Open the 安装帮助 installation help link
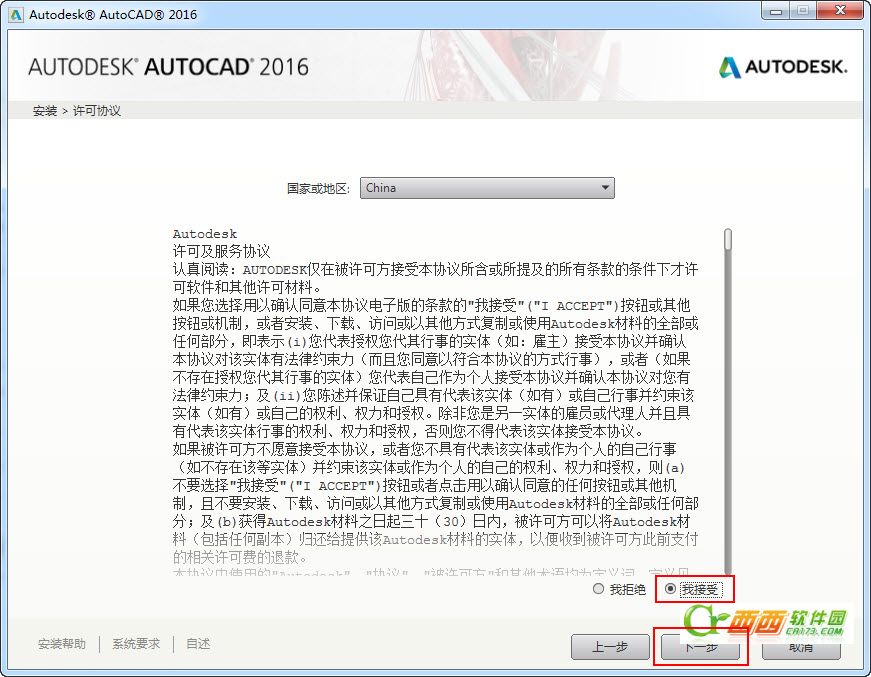 [x=62, y=644]
